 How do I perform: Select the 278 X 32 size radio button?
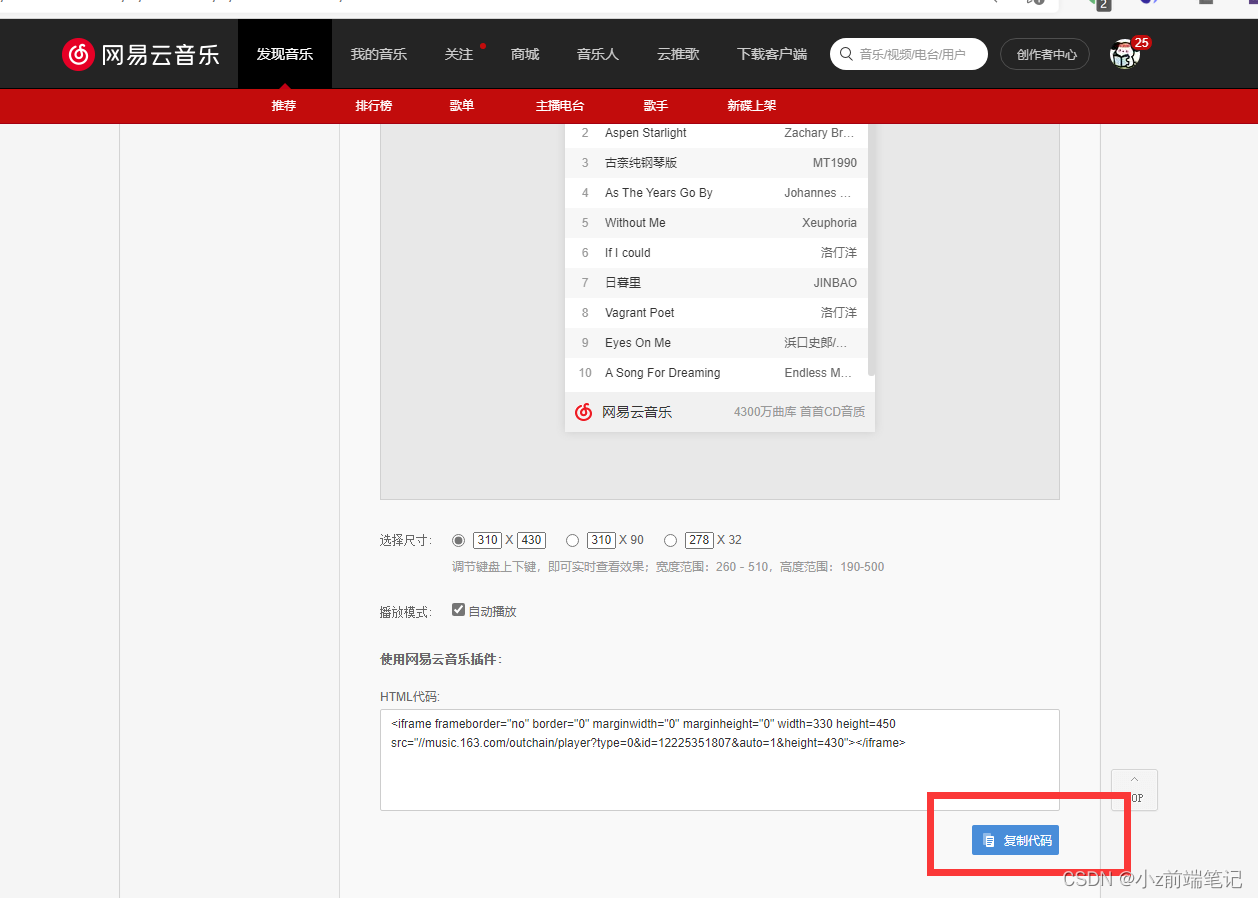tap(670, 539)
